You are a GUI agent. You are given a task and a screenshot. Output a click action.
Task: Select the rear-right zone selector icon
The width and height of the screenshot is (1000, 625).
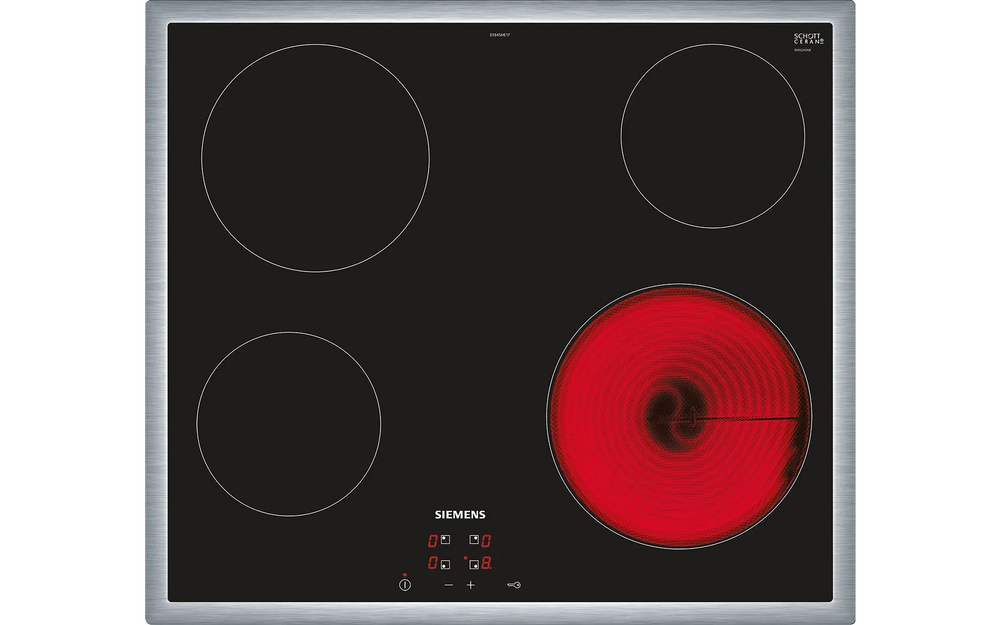tap(474, 540)
